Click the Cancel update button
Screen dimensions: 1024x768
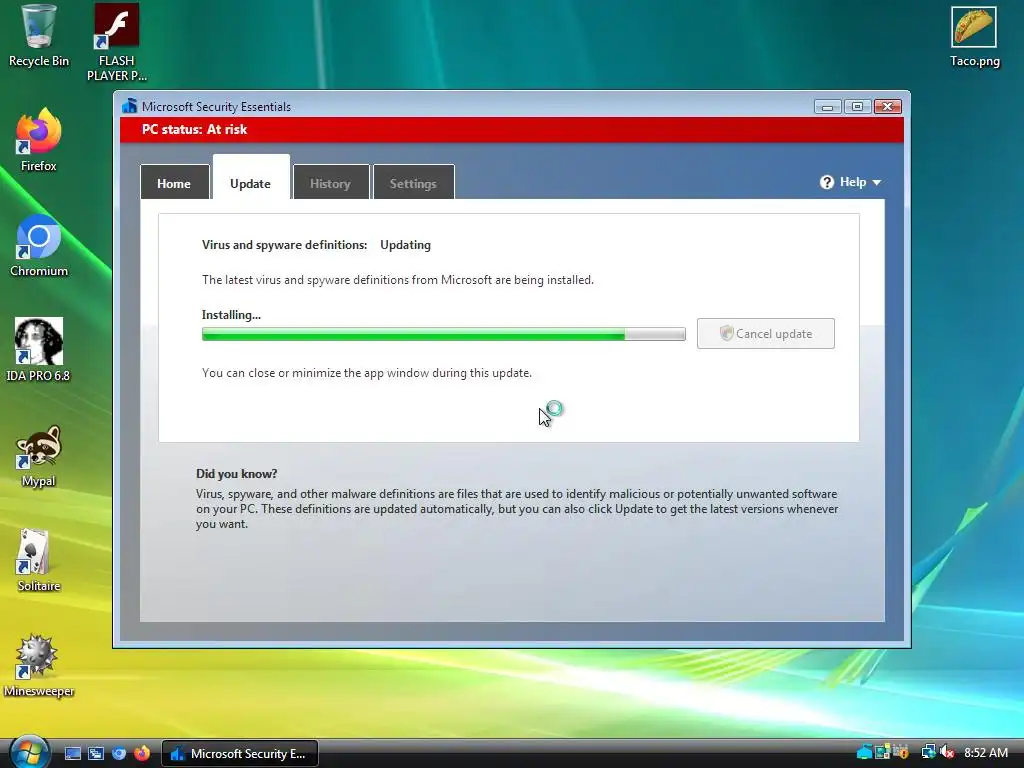[x=765, y=334]
